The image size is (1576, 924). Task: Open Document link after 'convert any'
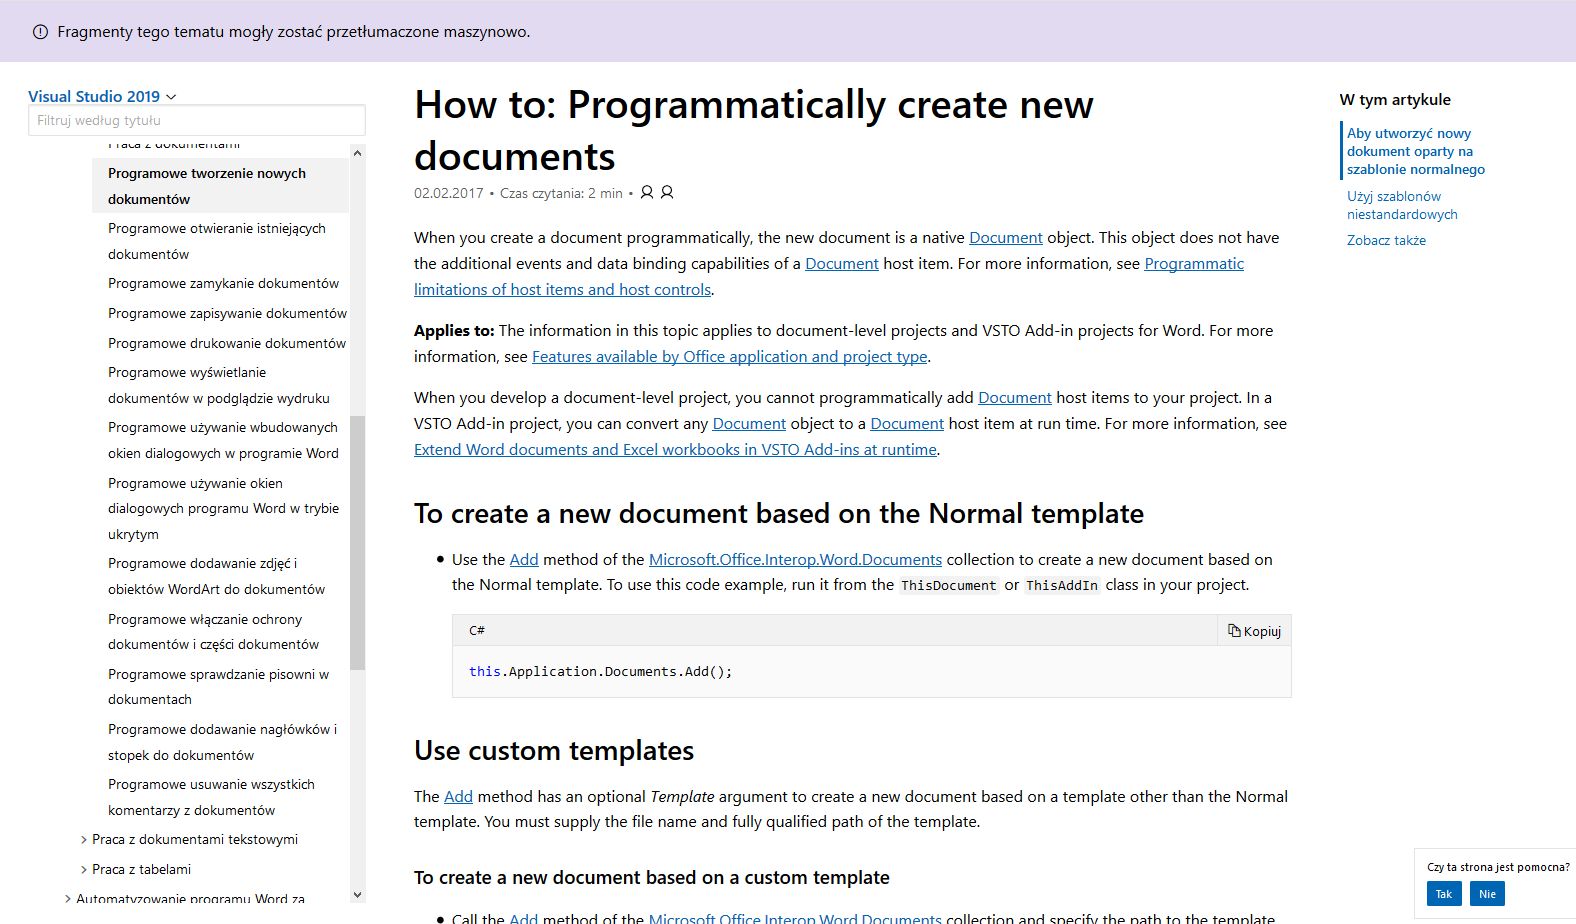749,424
